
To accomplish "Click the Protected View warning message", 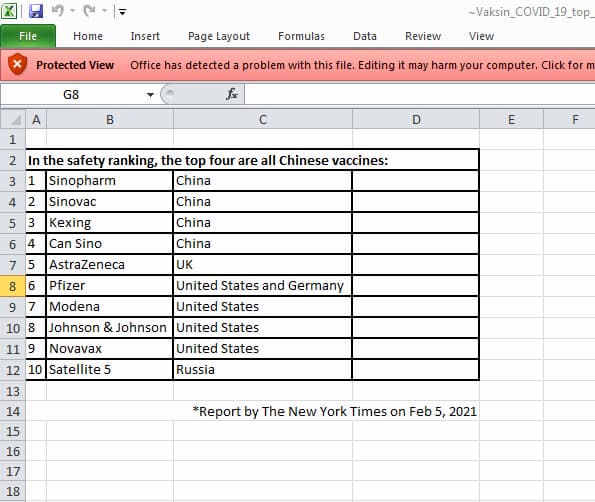I will 362,65.
